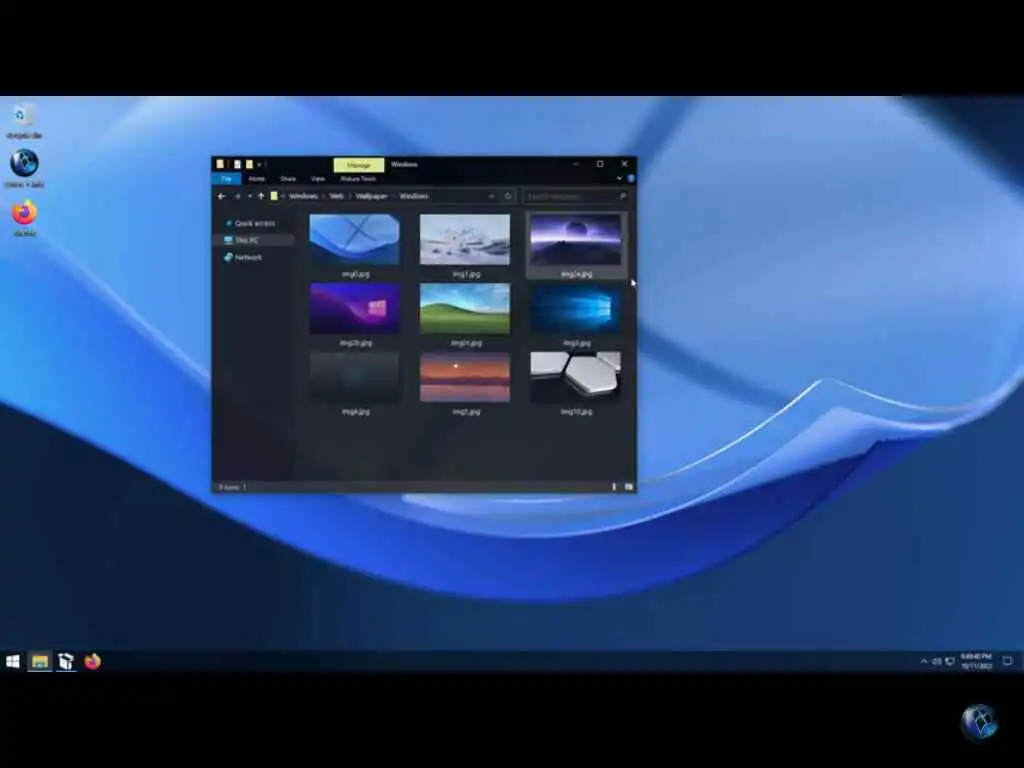Click Windows in the address breadcrumb
The image size is (1024, 768).
pyautogui.click(x=303, y=196)
